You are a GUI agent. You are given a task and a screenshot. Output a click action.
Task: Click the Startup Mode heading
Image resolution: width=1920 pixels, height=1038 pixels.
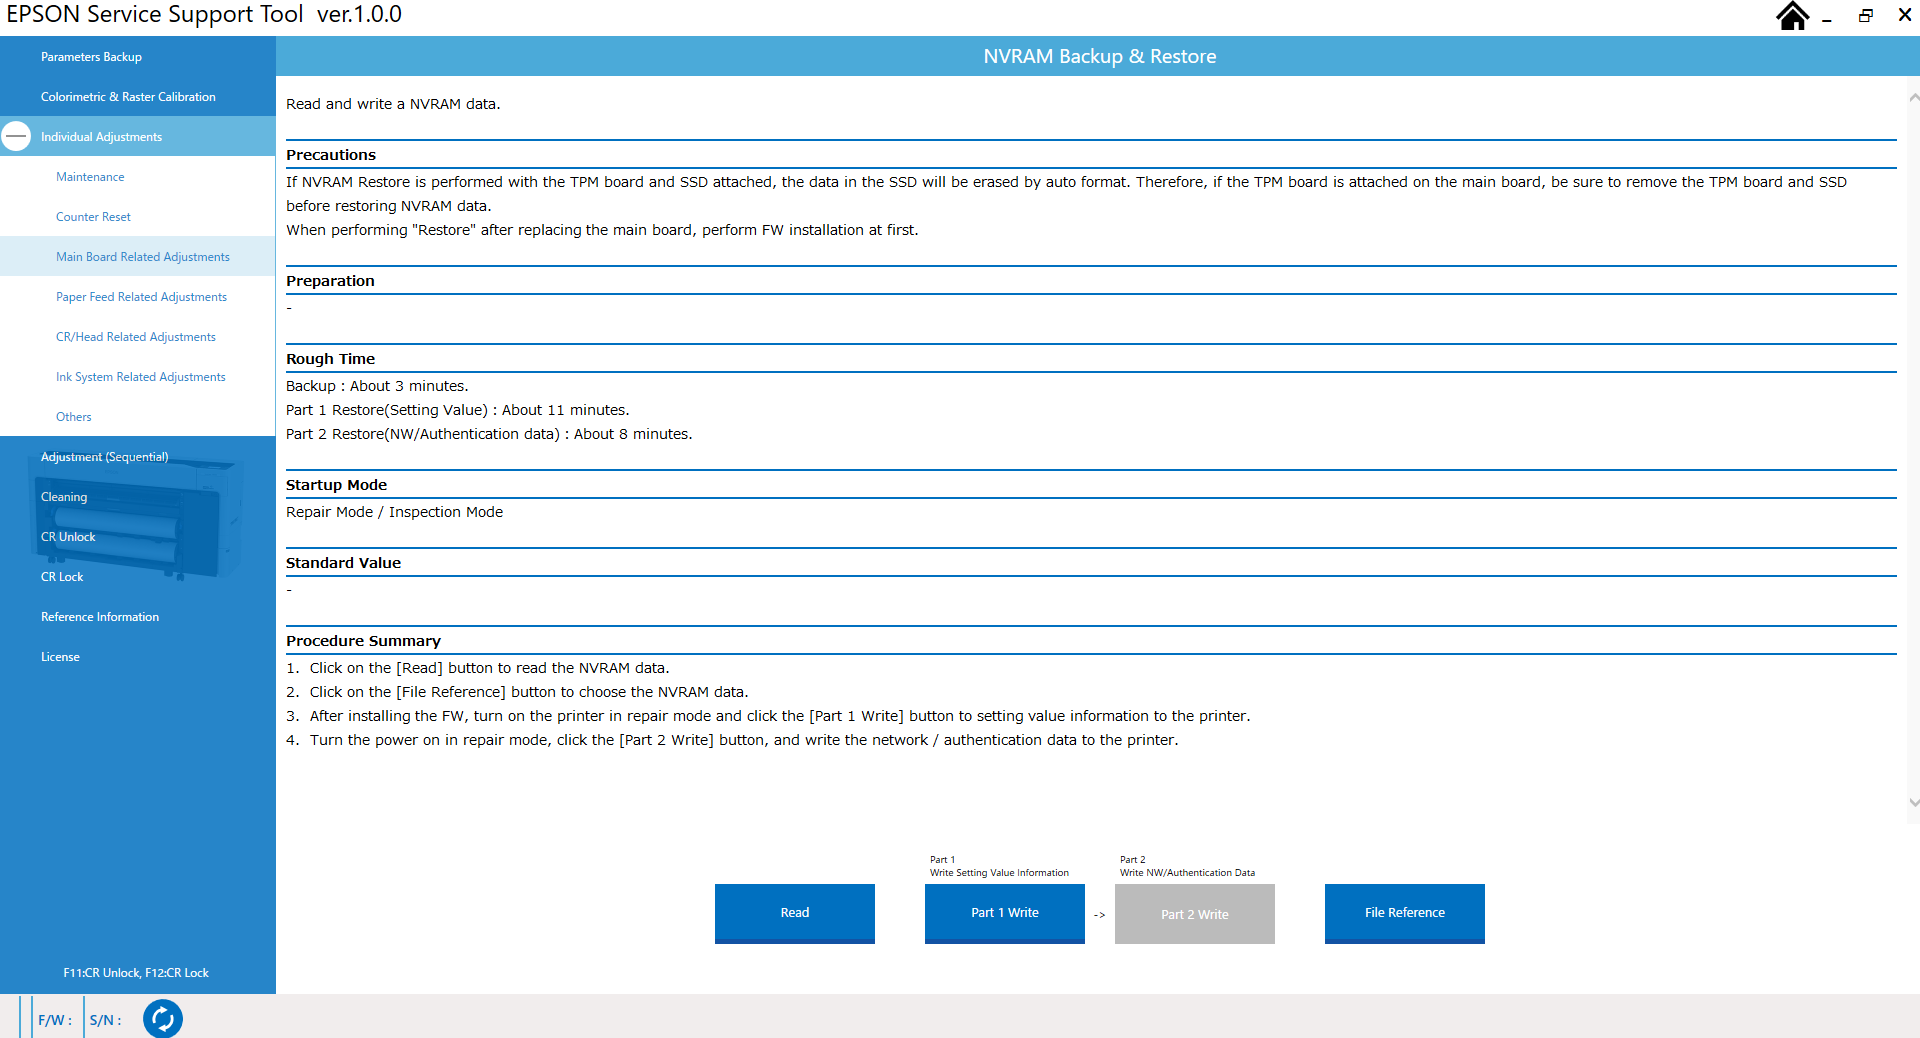[336, 485]
